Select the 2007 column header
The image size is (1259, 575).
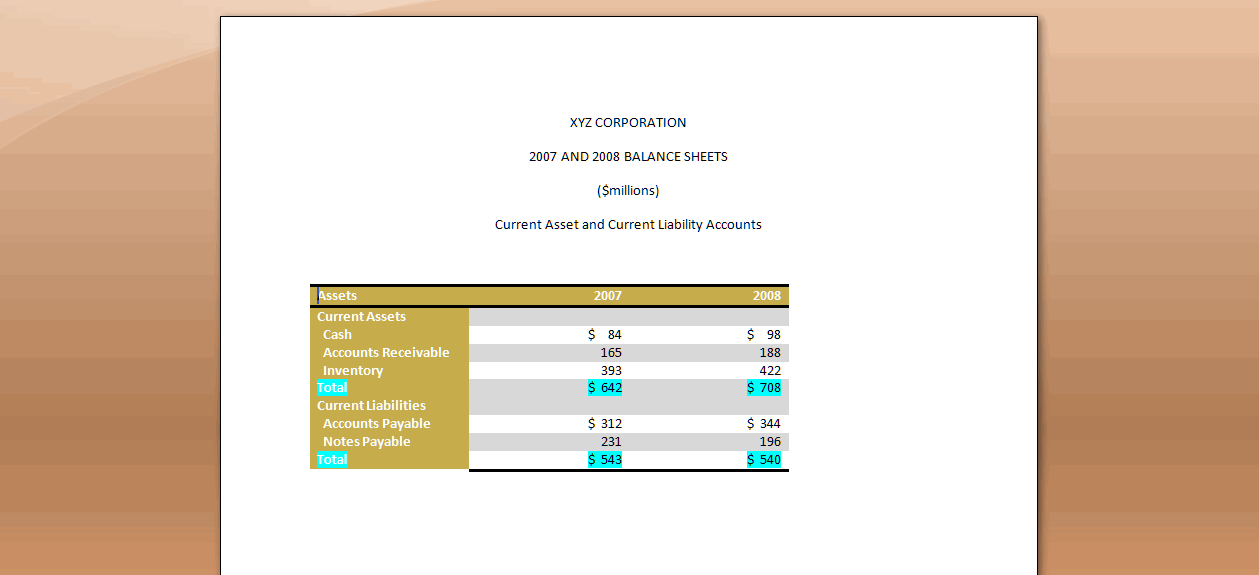608,296
